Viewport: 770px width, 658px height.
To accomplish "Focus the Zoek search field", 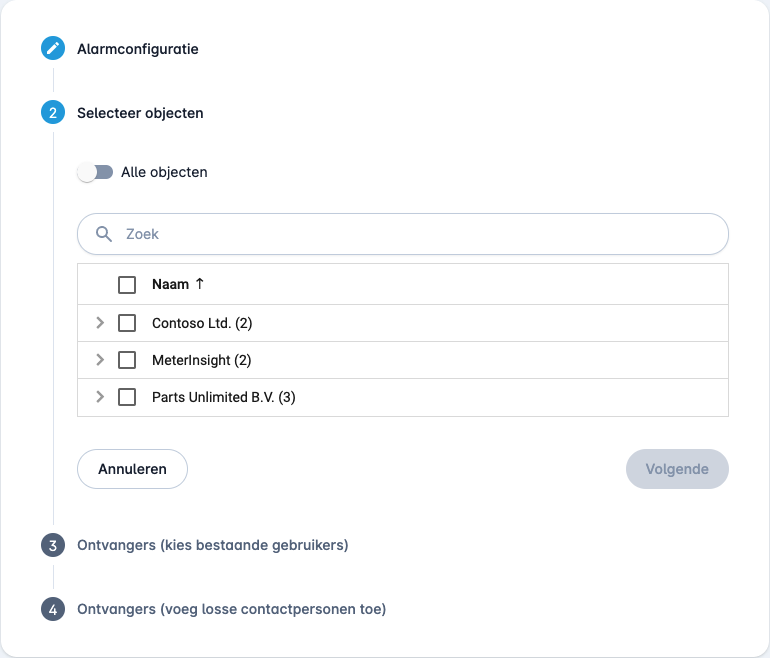I will click(x=403, y=234).
